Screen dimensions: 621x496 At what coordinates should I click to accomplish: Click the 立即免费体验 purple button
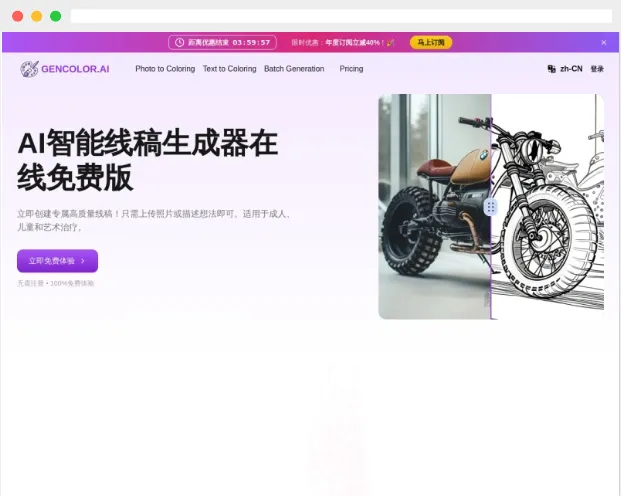[57, 261]
